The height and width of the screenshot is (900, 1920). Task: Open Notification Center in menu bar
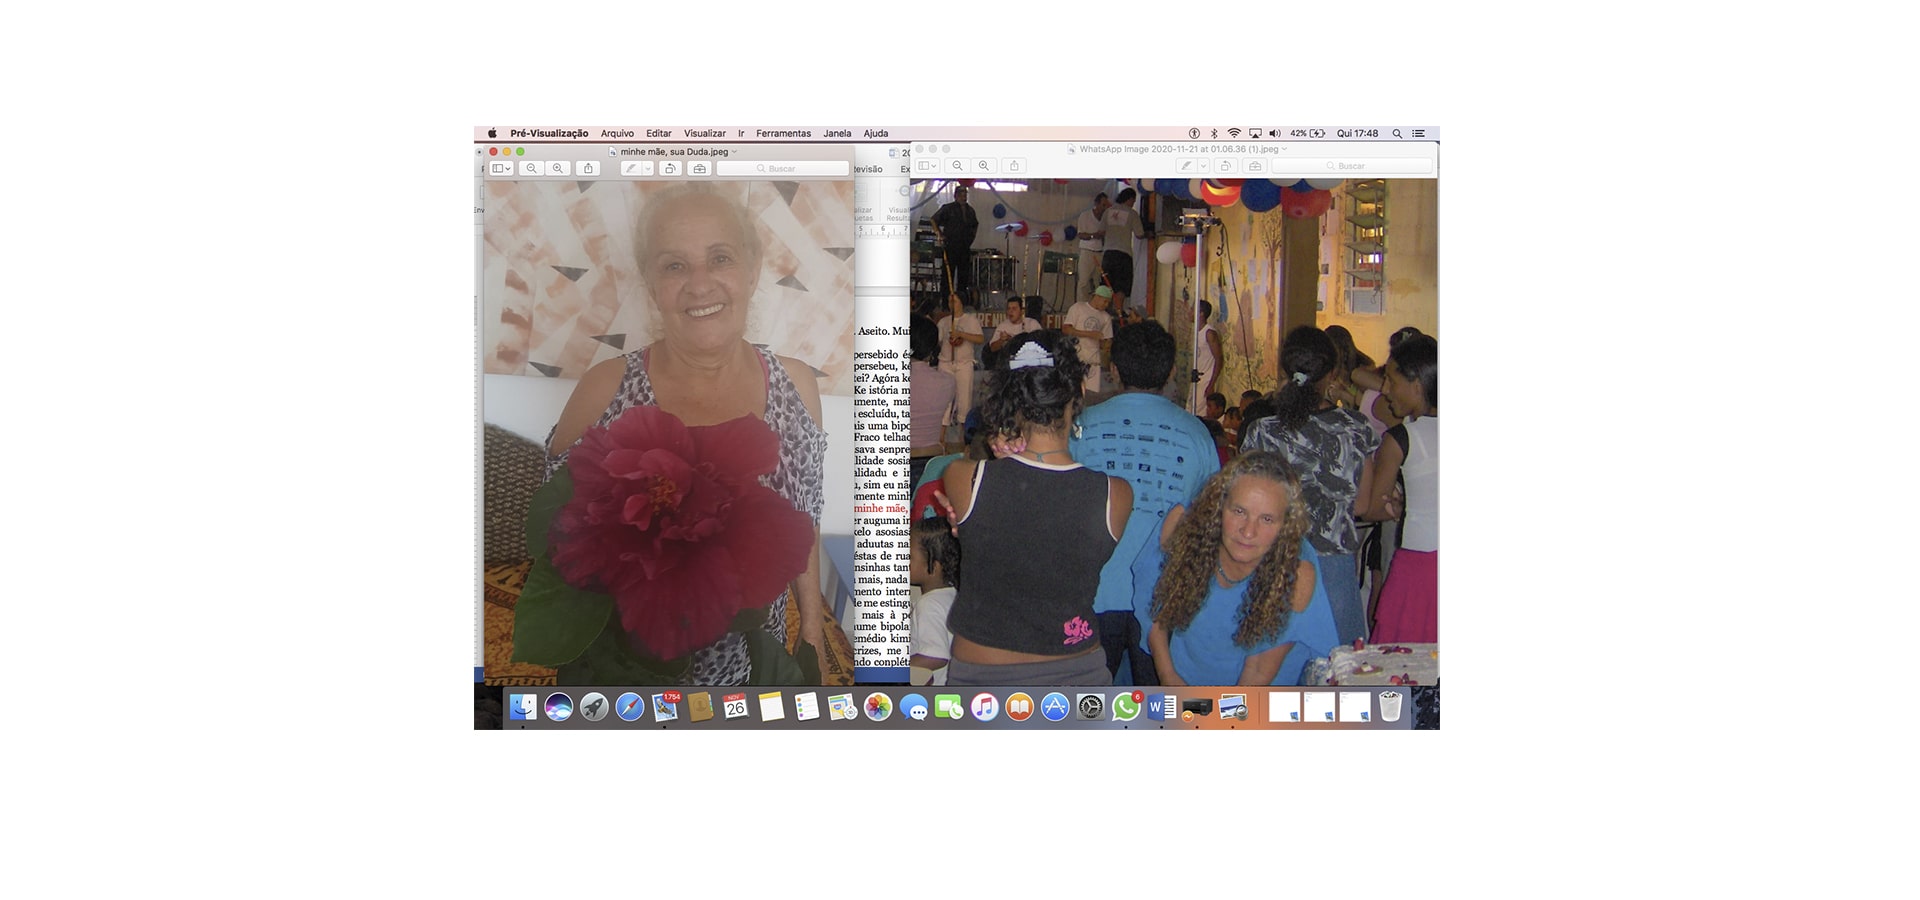[1418, 133]
